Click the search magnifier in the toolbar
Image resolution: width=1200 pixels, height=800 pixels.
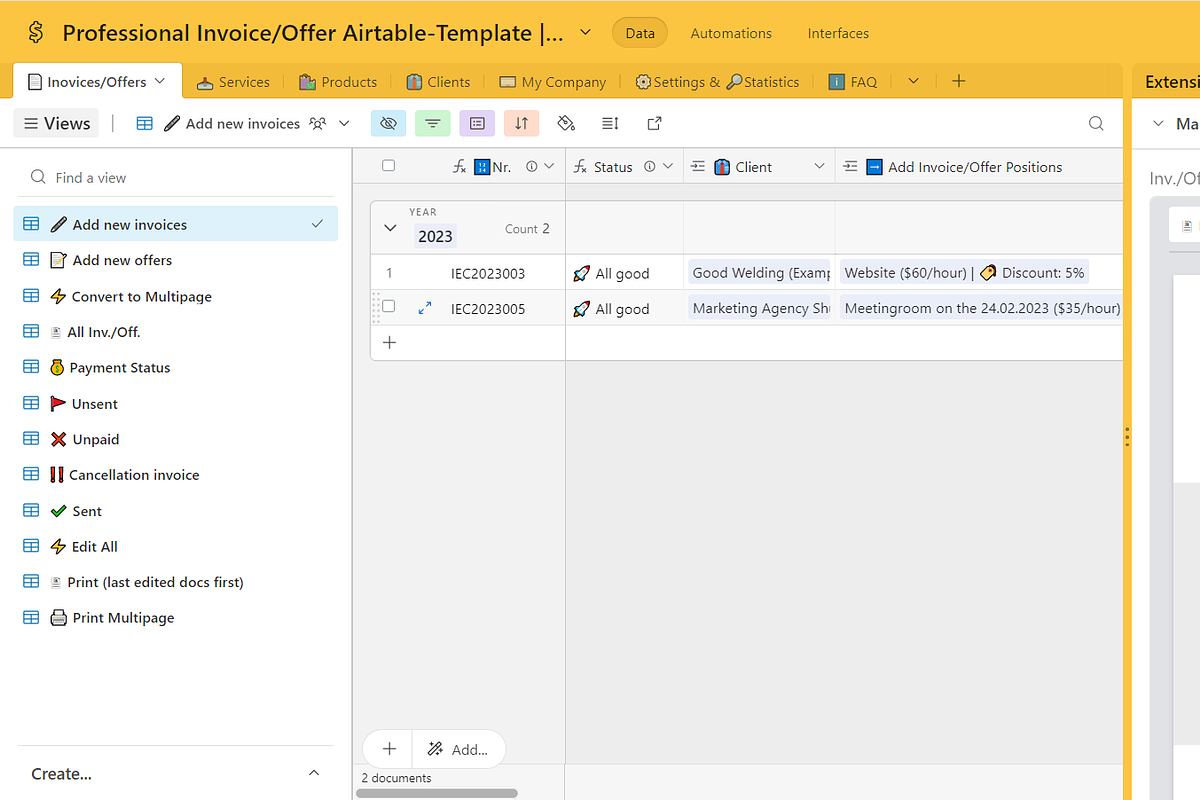point(1096,123)
